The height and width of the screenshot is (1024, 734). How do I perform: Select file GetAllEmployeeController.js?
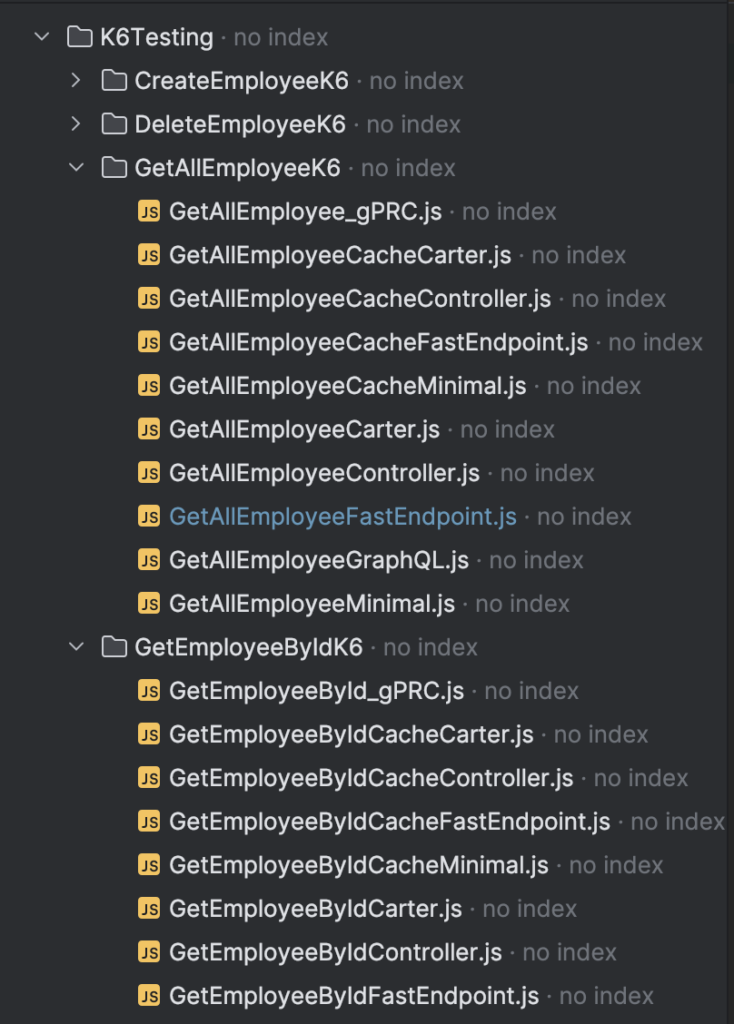[x=325, y=473]
